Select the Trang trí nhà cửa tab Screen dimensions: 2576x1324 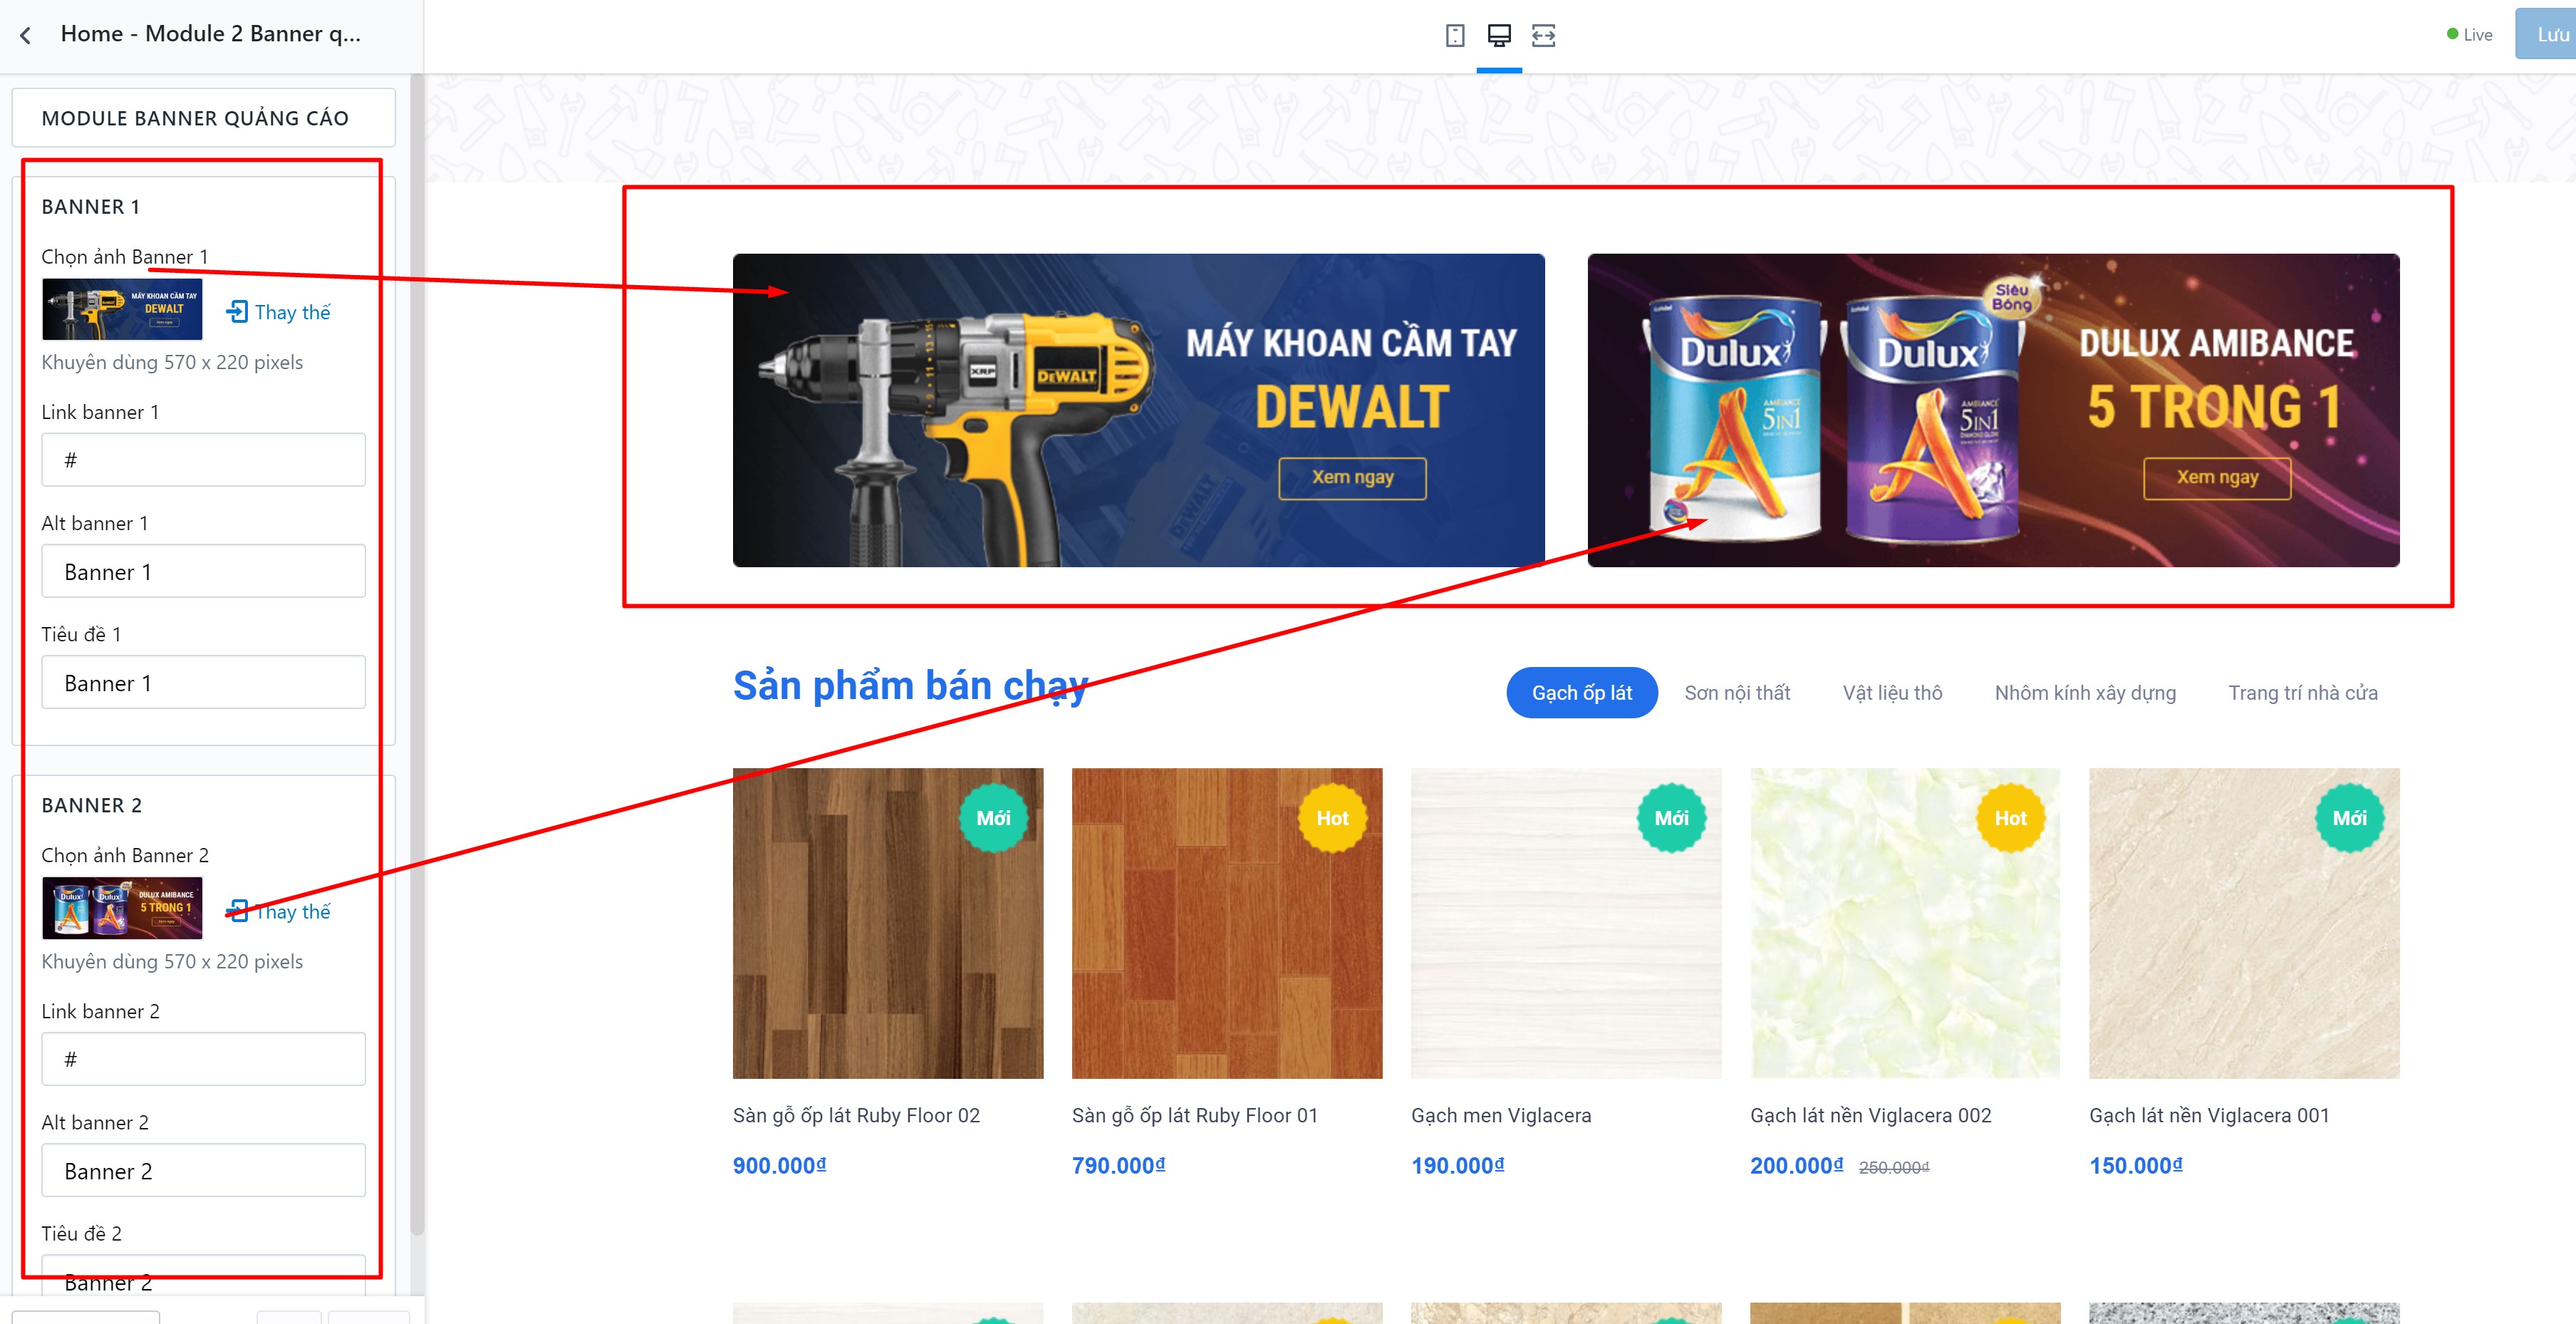point(2303,693)
